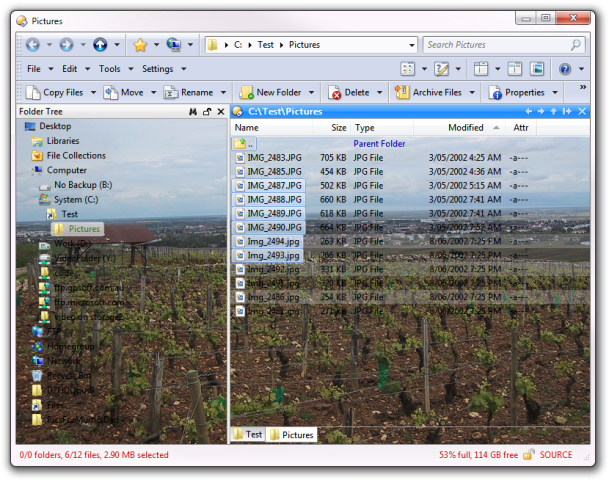The image size is (609, 480).
Task: Sort the file list by the Modified column header
Action: (x=466, y=128)
